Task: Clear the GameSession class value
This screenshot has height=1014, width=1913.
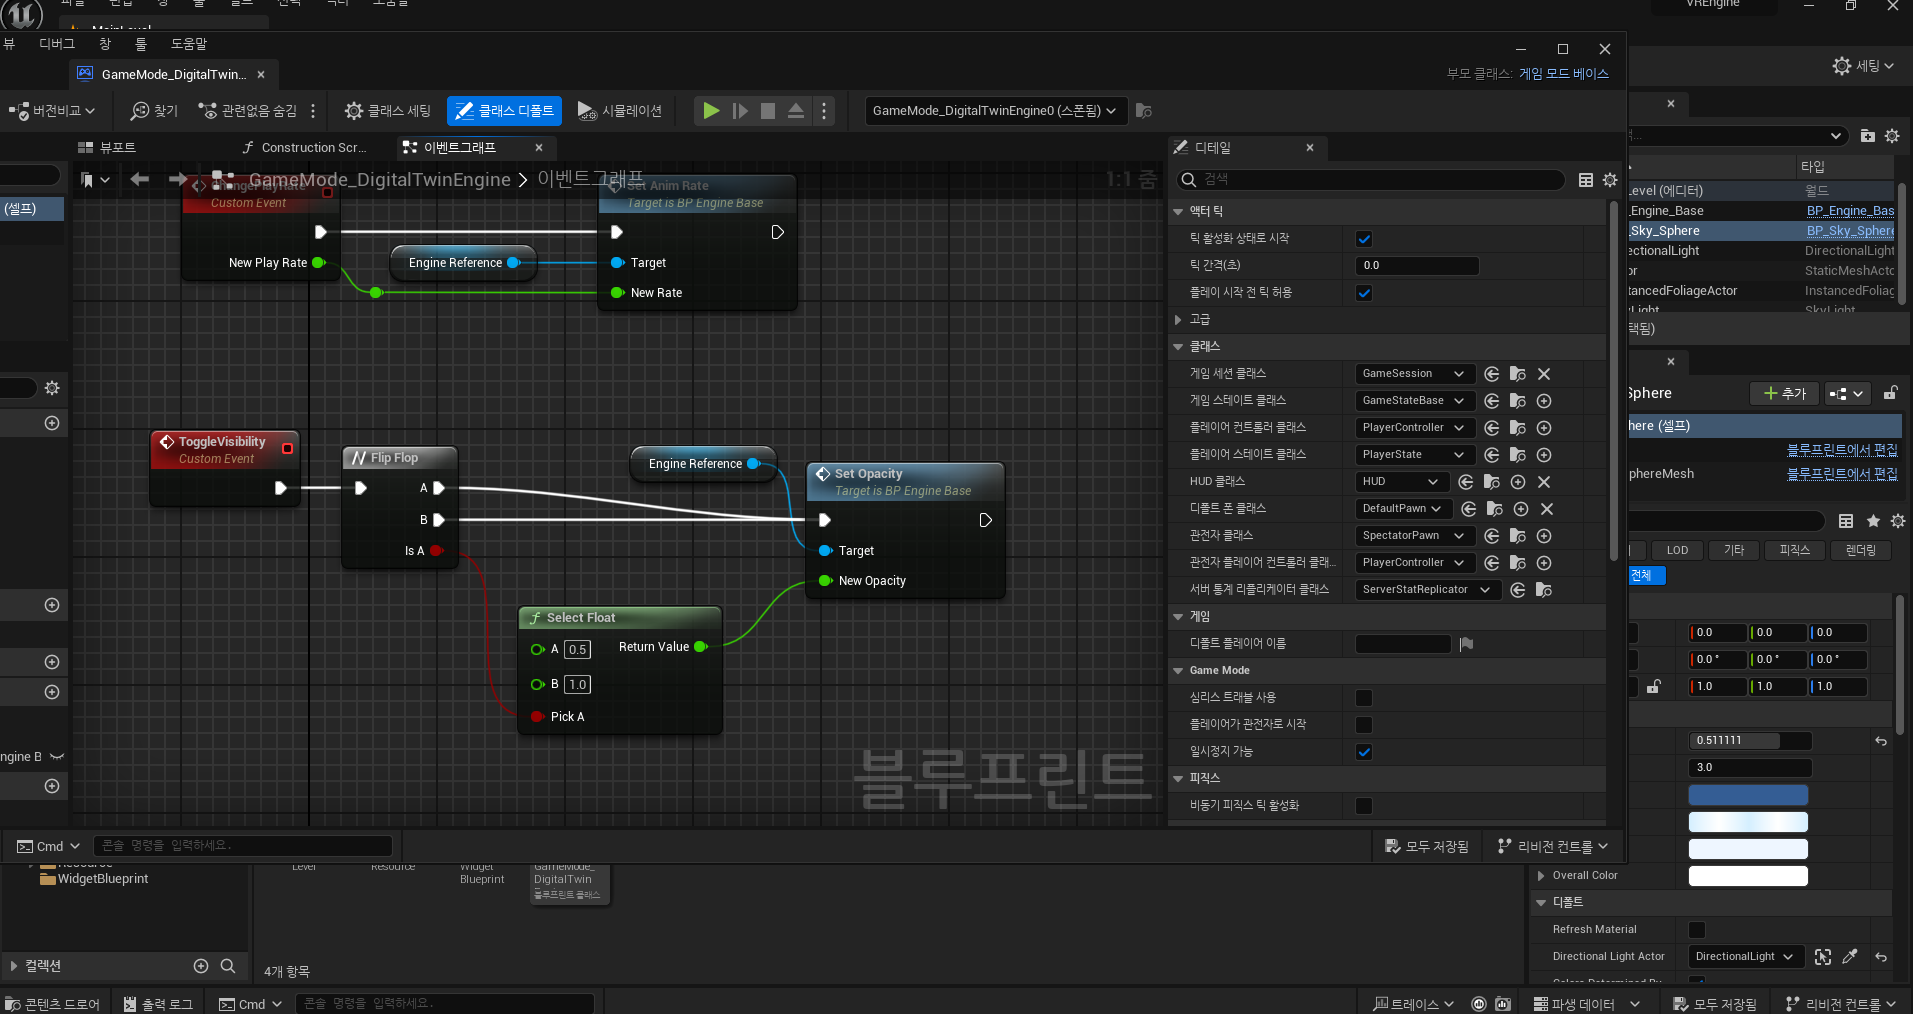Action: click(1544, 374)
